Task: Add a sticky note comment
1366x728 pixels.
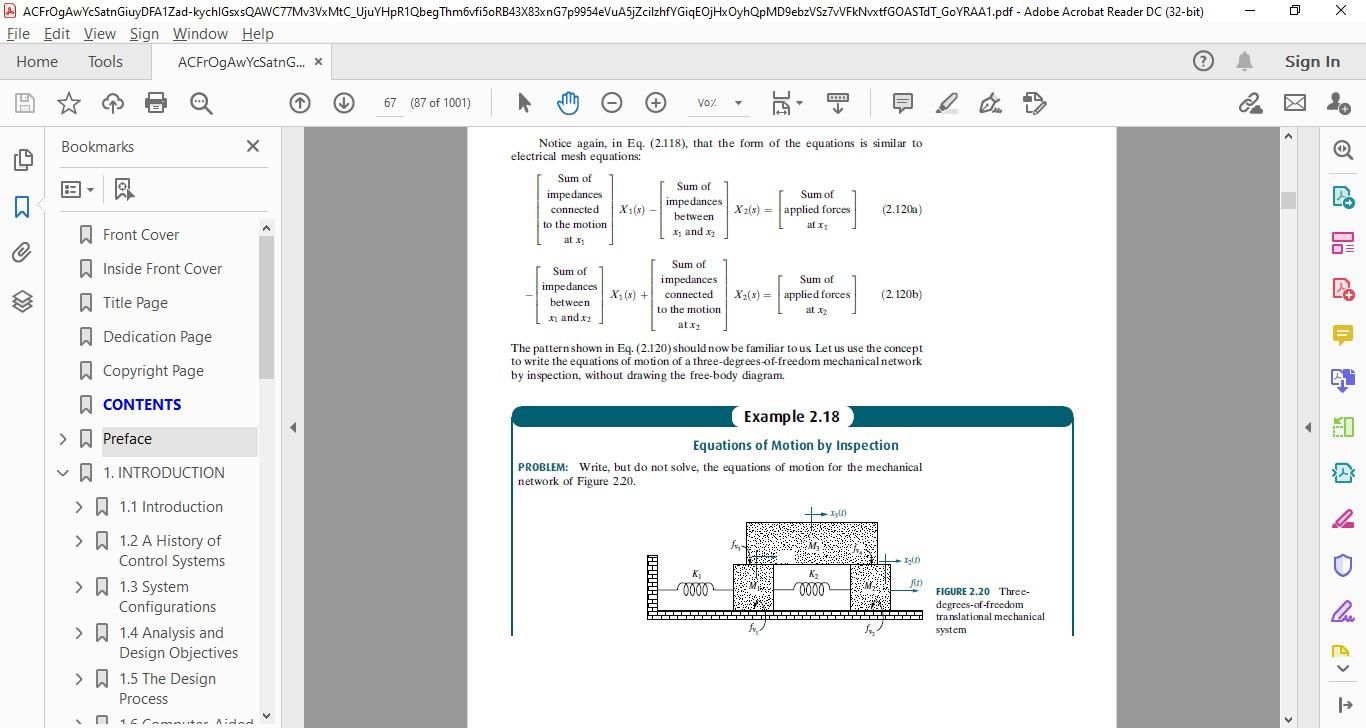Action: pos(902,103)
